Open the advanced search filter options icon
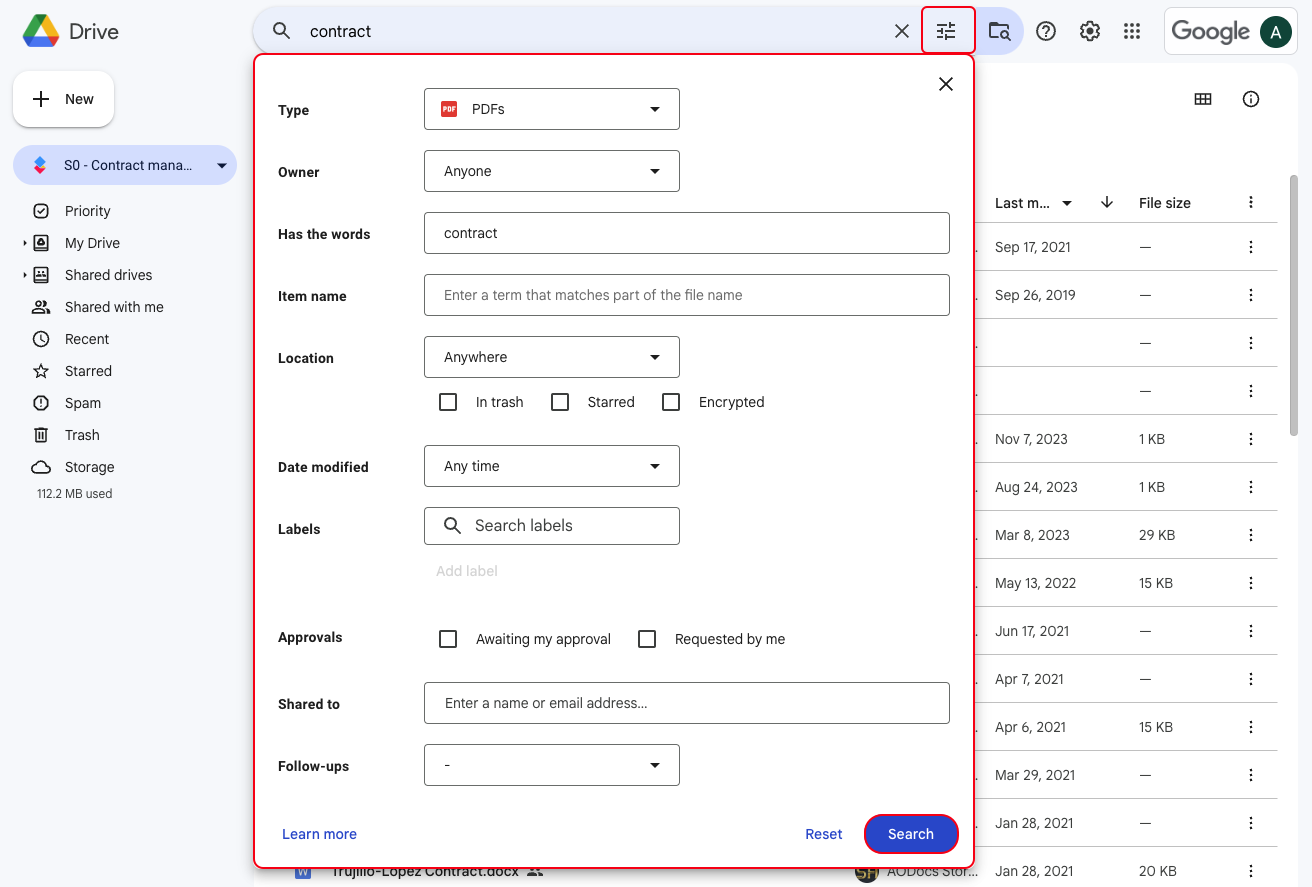 click(946, 31)
